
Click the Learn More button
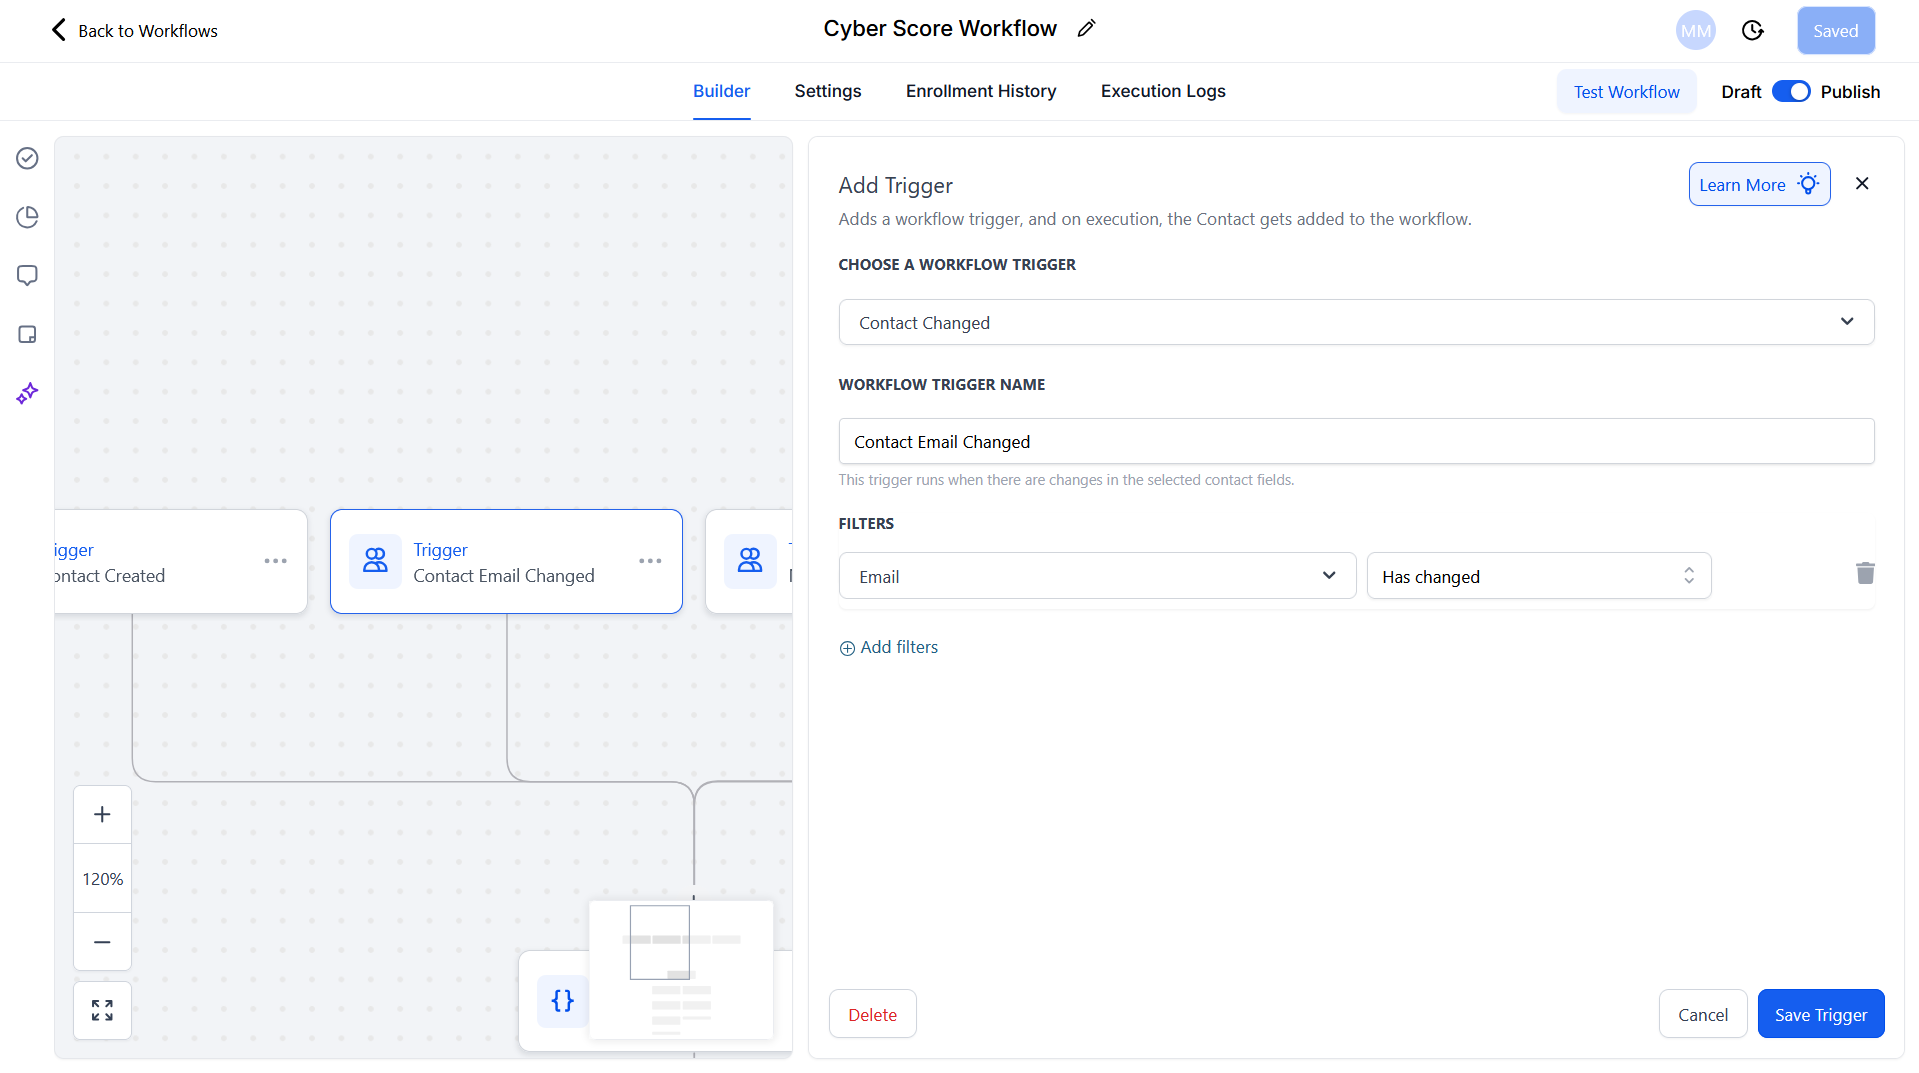click(x=1759, y=184)
